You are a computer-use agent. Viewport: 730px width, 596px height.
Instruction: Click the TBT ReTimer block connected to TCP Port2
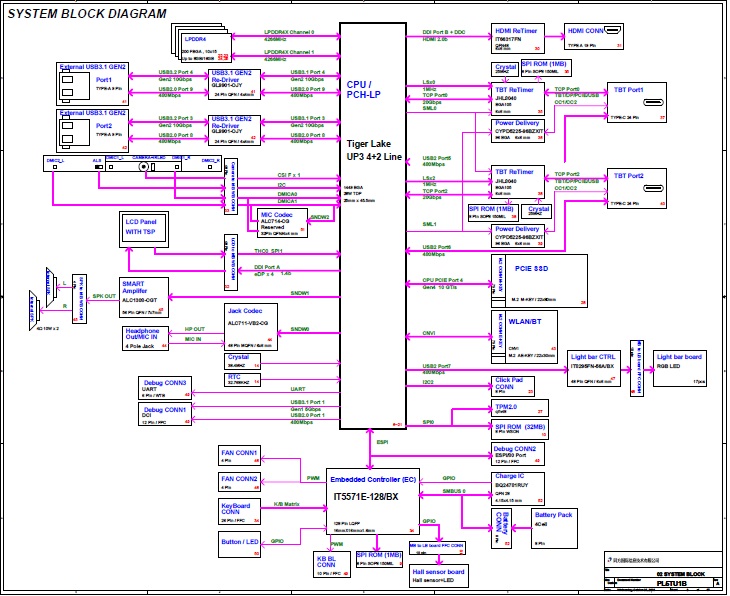tap(518, 182)
